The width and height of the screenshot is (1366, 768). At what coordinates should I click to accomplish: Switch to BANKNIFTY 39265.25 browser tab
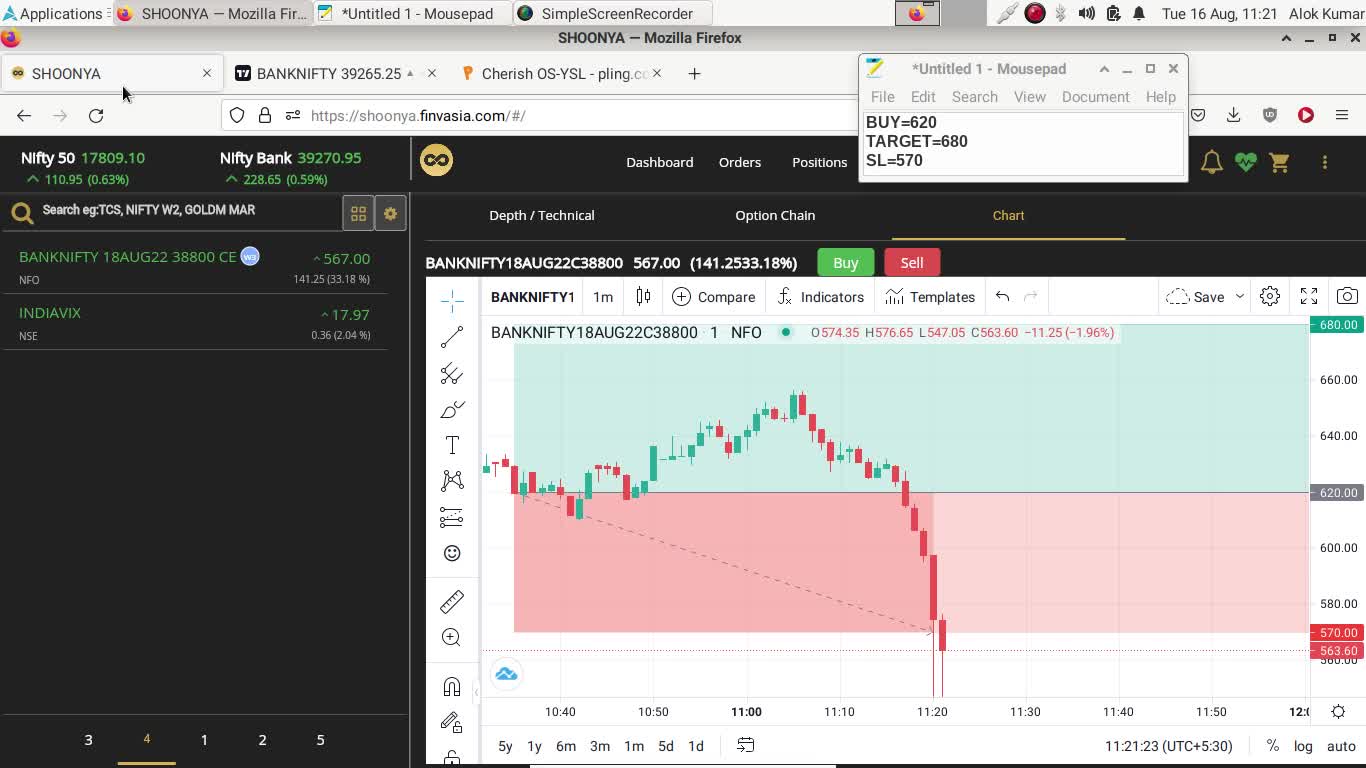(336, 74)
